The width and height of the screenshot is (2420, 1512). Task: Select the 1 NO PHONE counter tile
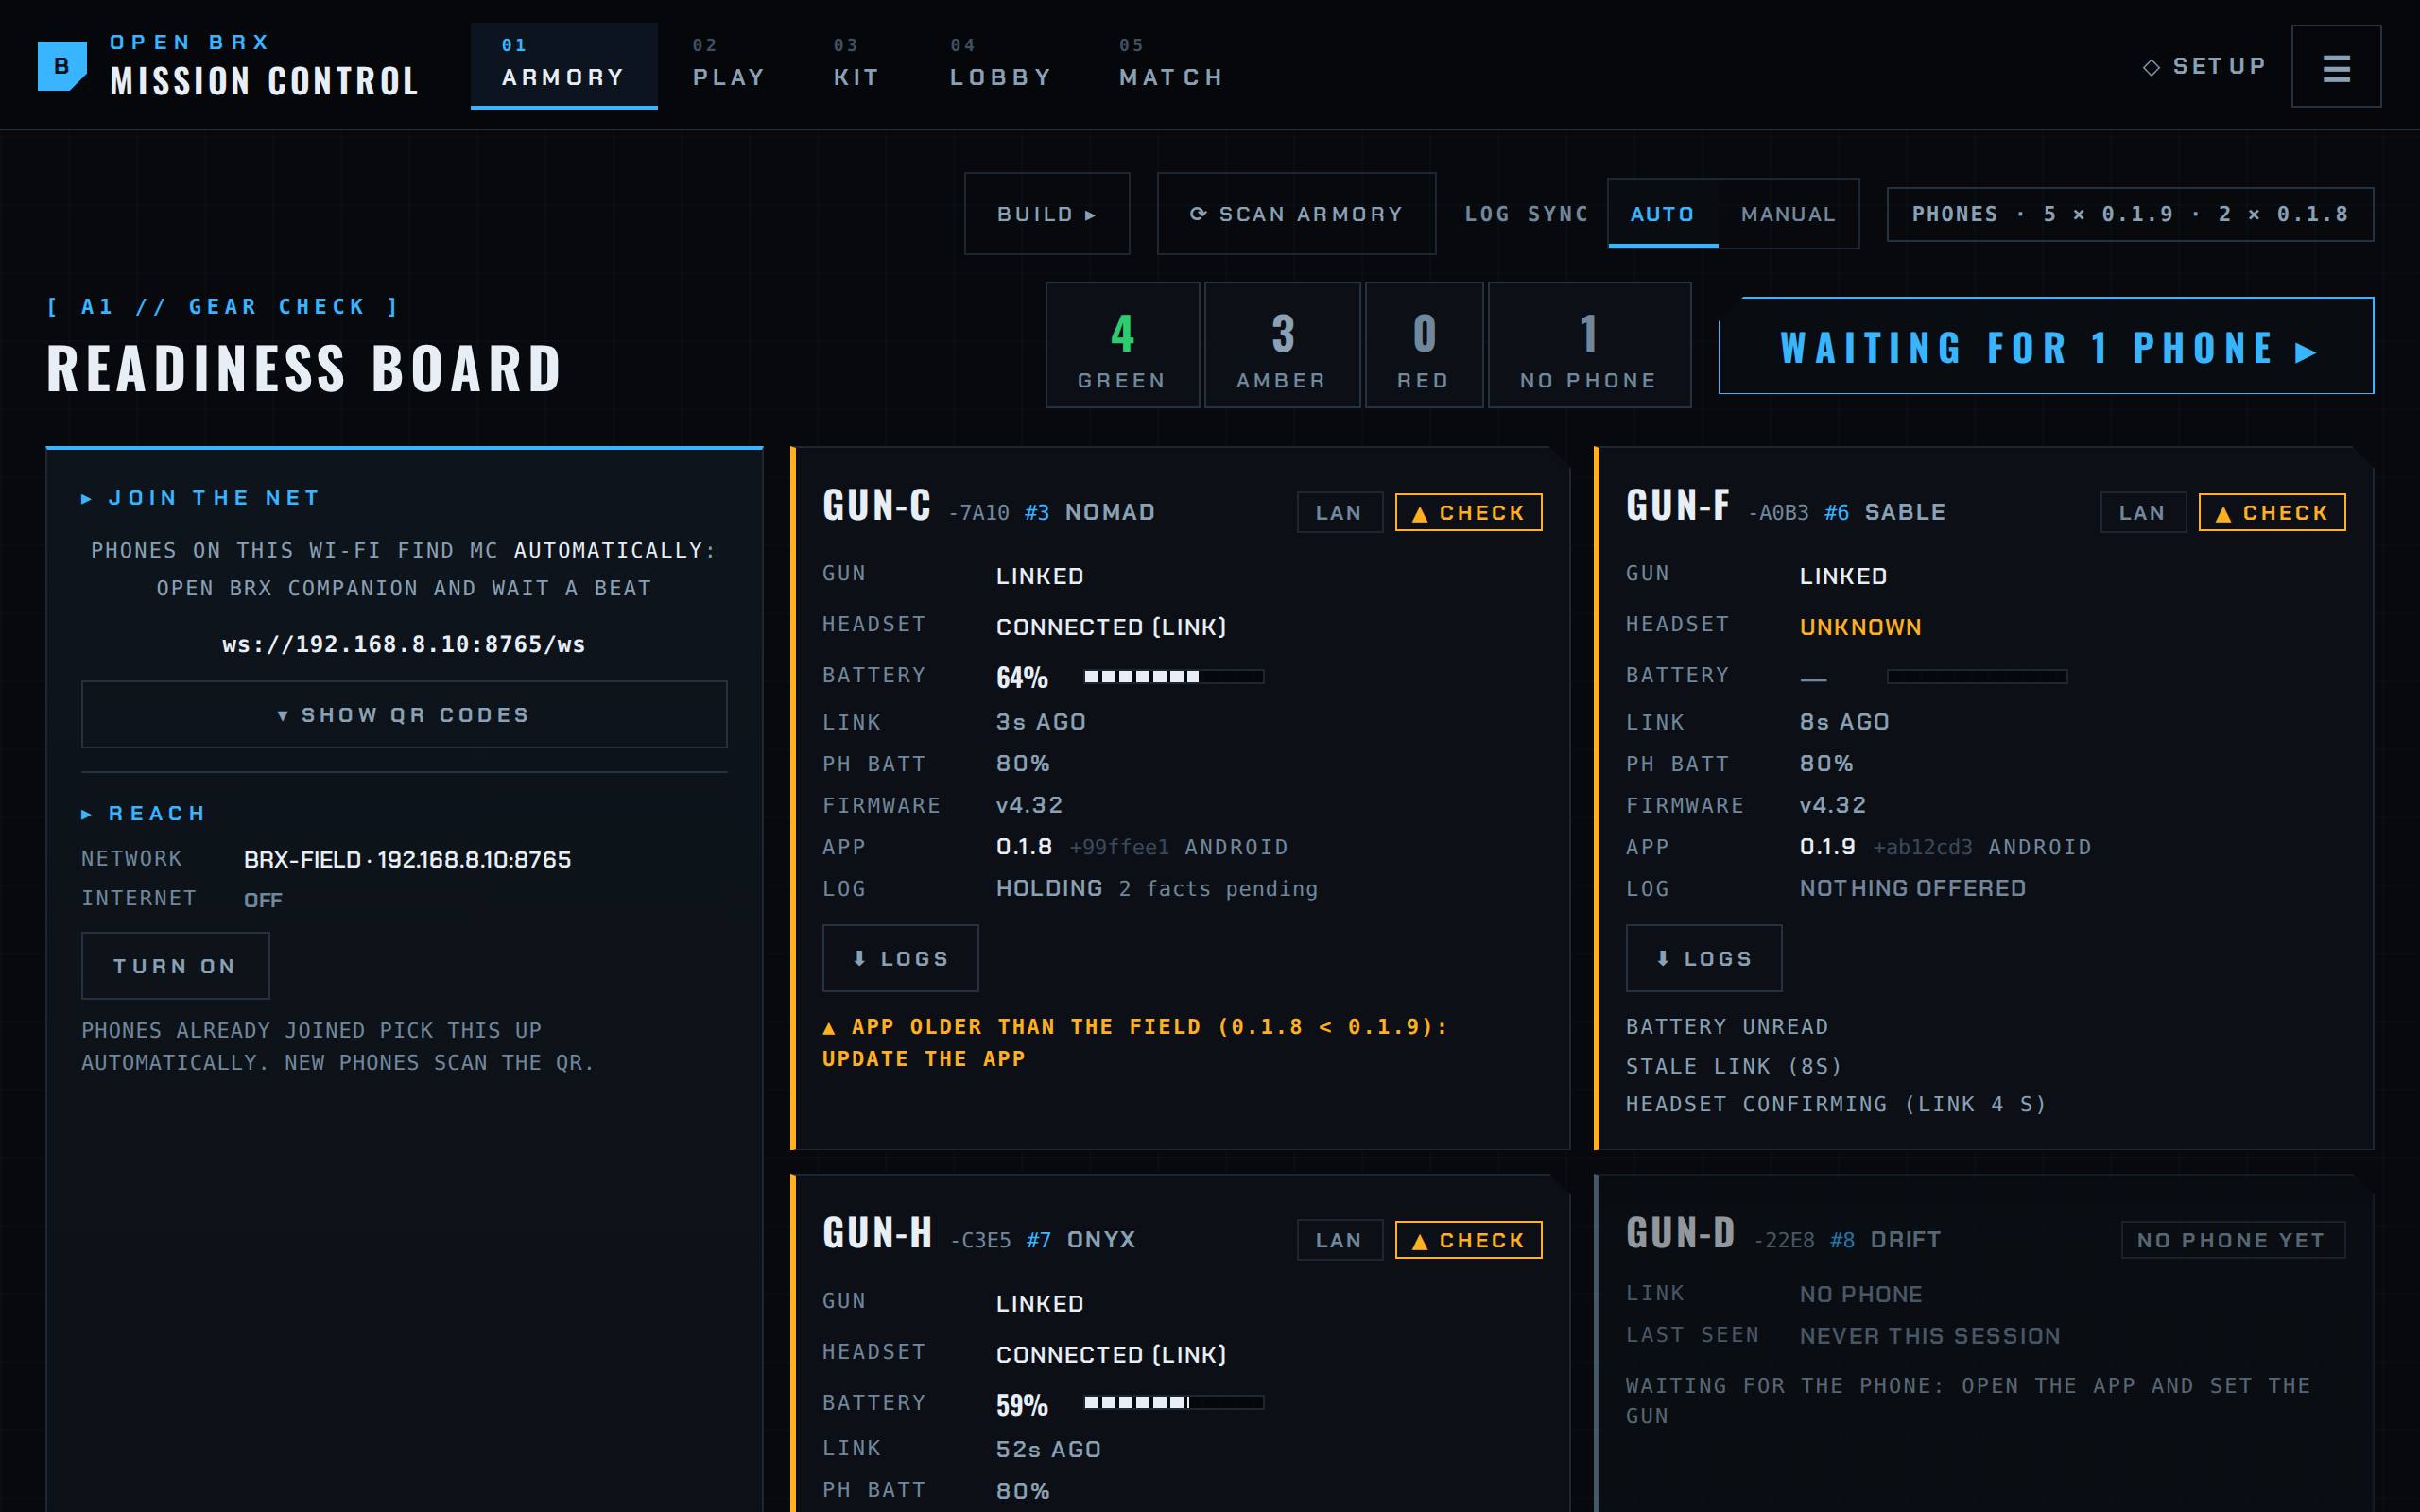(1589, 345)
